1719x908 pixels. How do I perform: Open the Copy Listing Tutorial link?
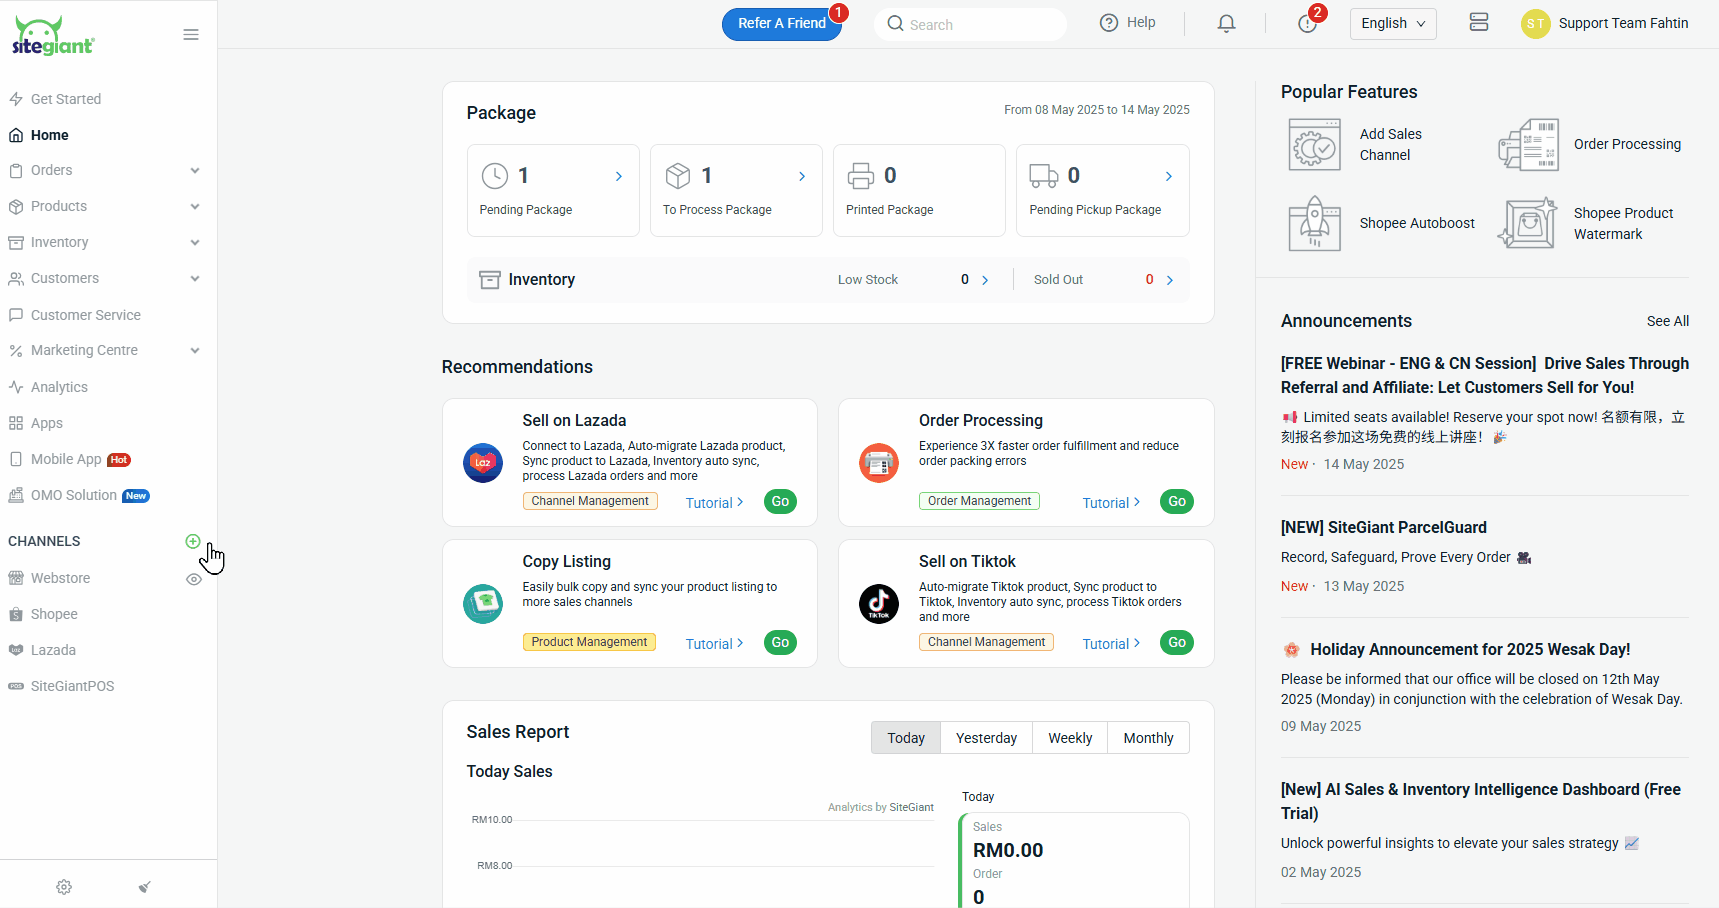pyautogui.click(x=714, y=644)
